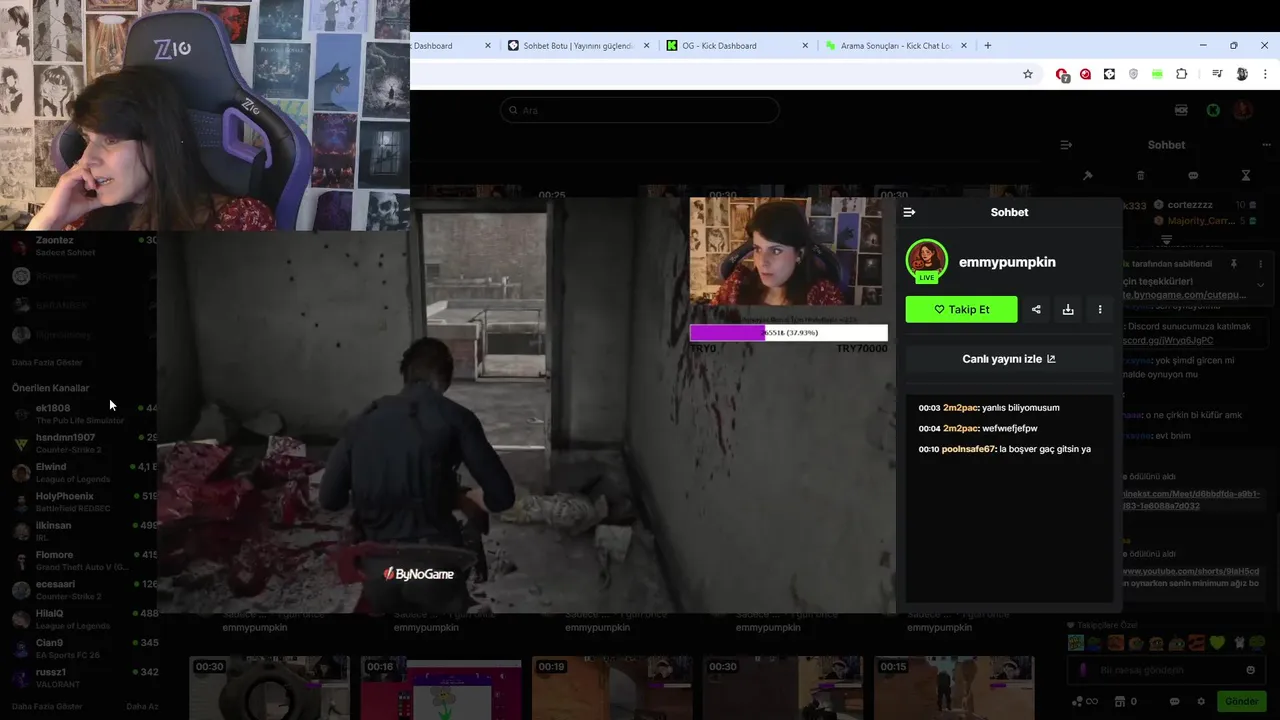The width and height of the screenshot is (1280, 720).
Task: Bookmark the page with the star icon
Action: [1027, 74]
